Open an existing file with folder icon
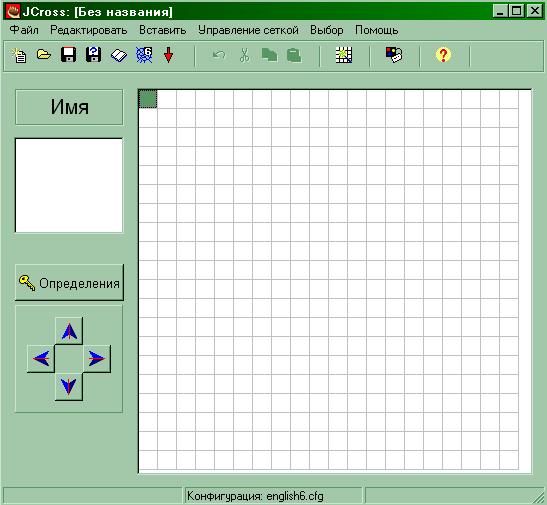547x505 pixels. 44,55
